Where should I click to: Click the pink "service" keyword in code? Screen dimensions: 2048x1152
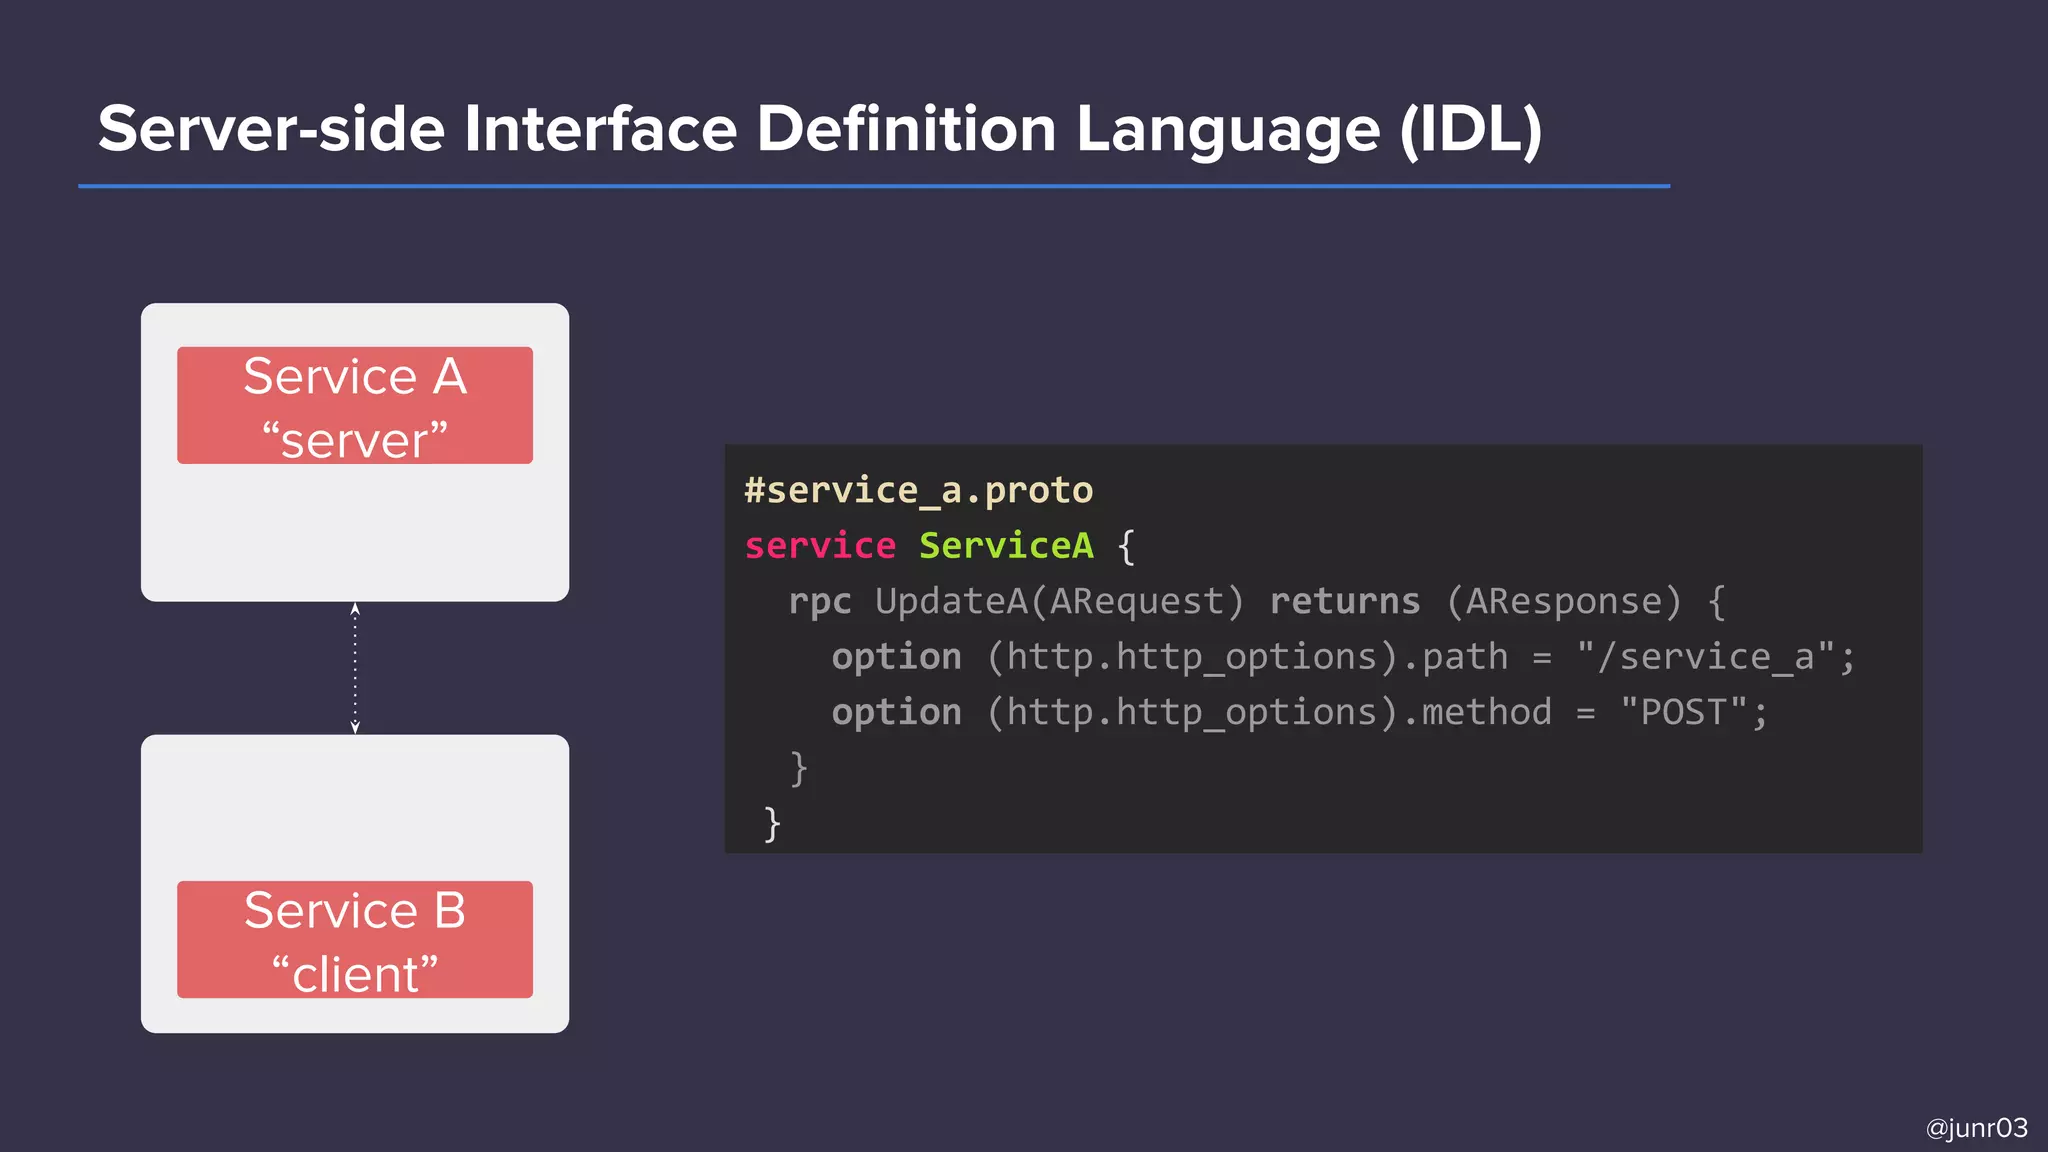coord(820,546)
